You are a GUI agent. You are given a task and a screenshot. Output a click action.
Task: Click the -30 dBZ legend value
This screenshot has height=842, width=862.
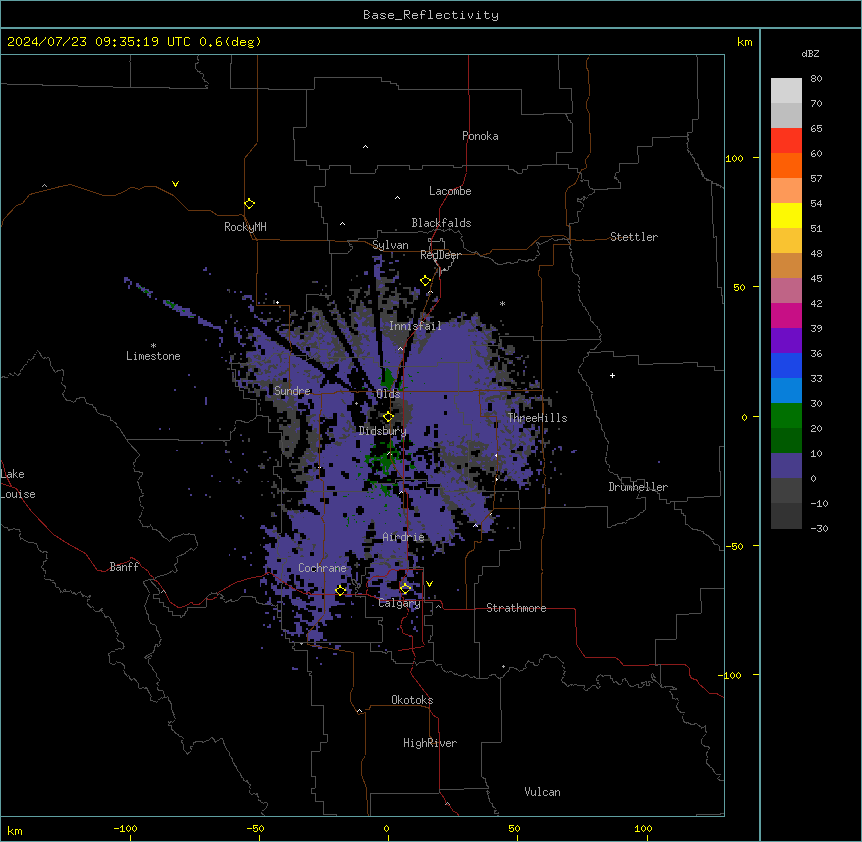819,528
